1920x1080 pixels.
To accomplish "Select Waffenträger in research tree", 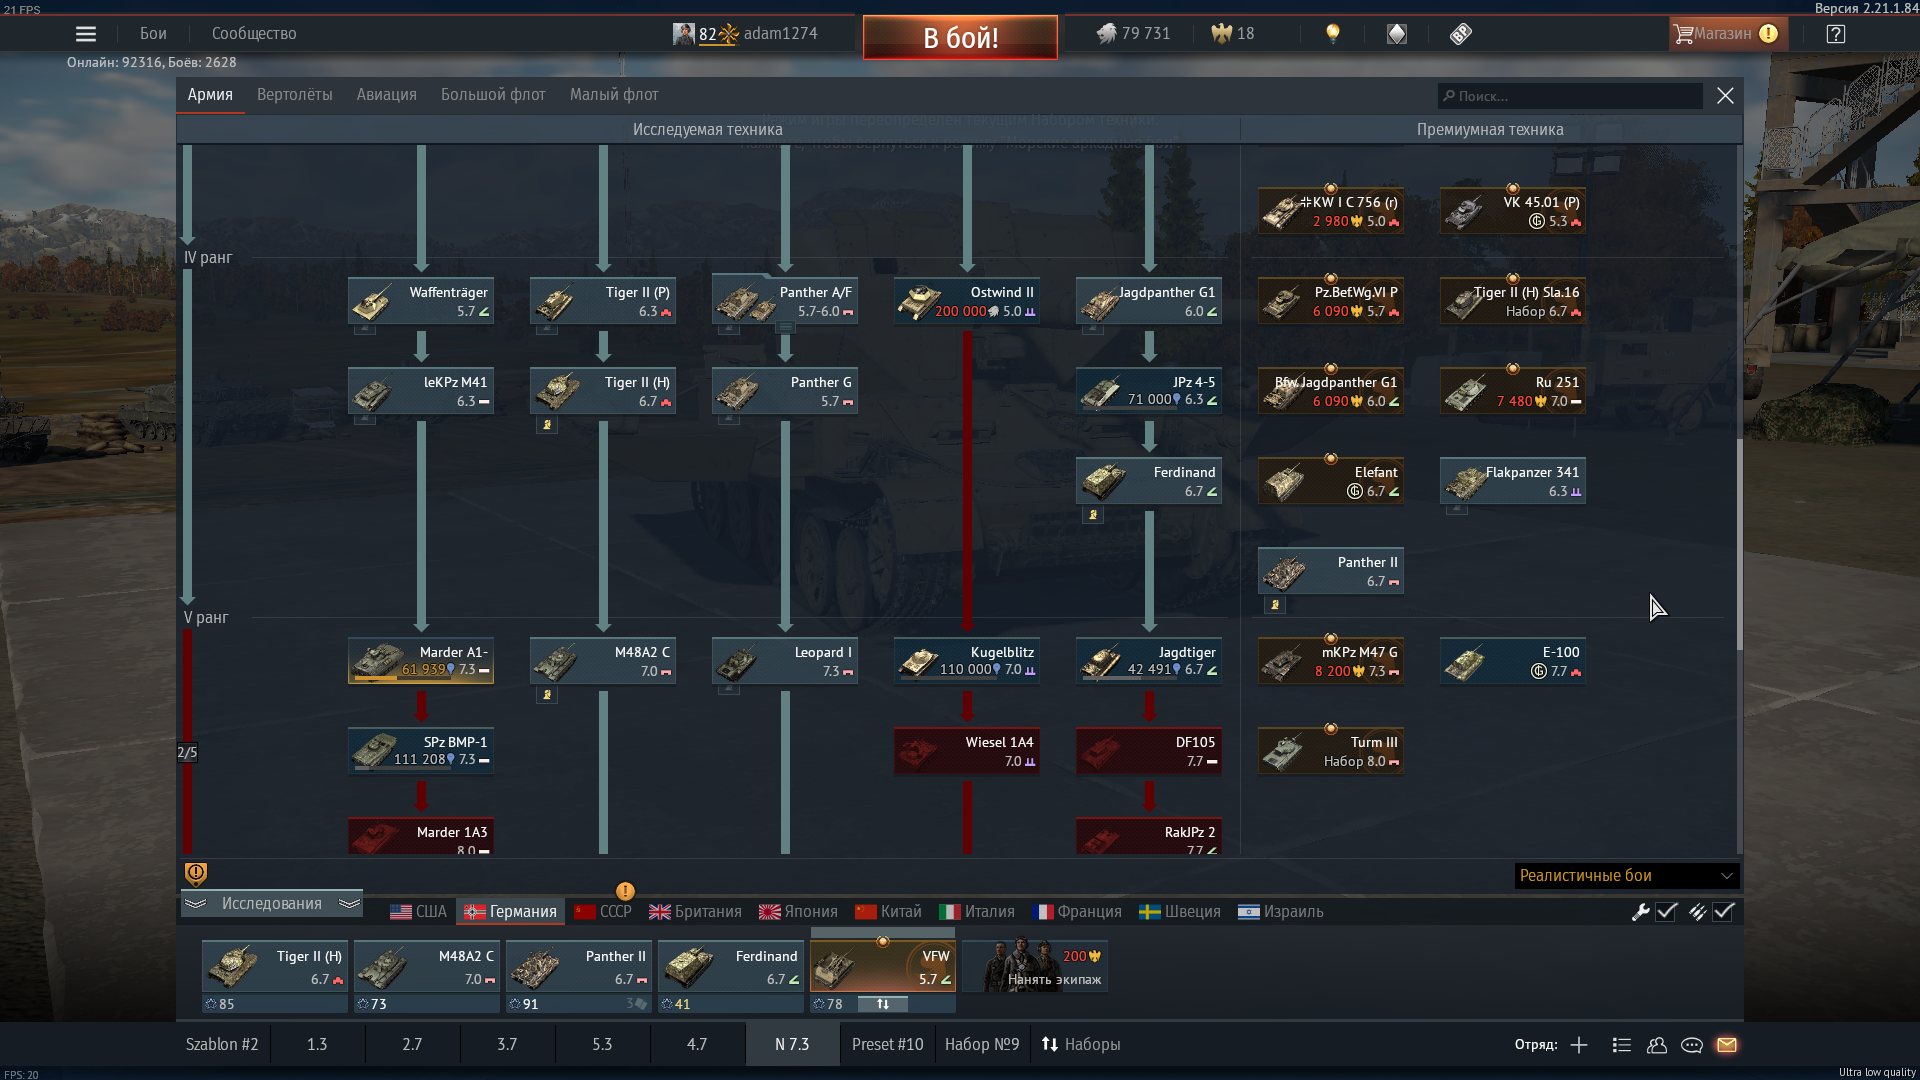I will tap(421, 301).
